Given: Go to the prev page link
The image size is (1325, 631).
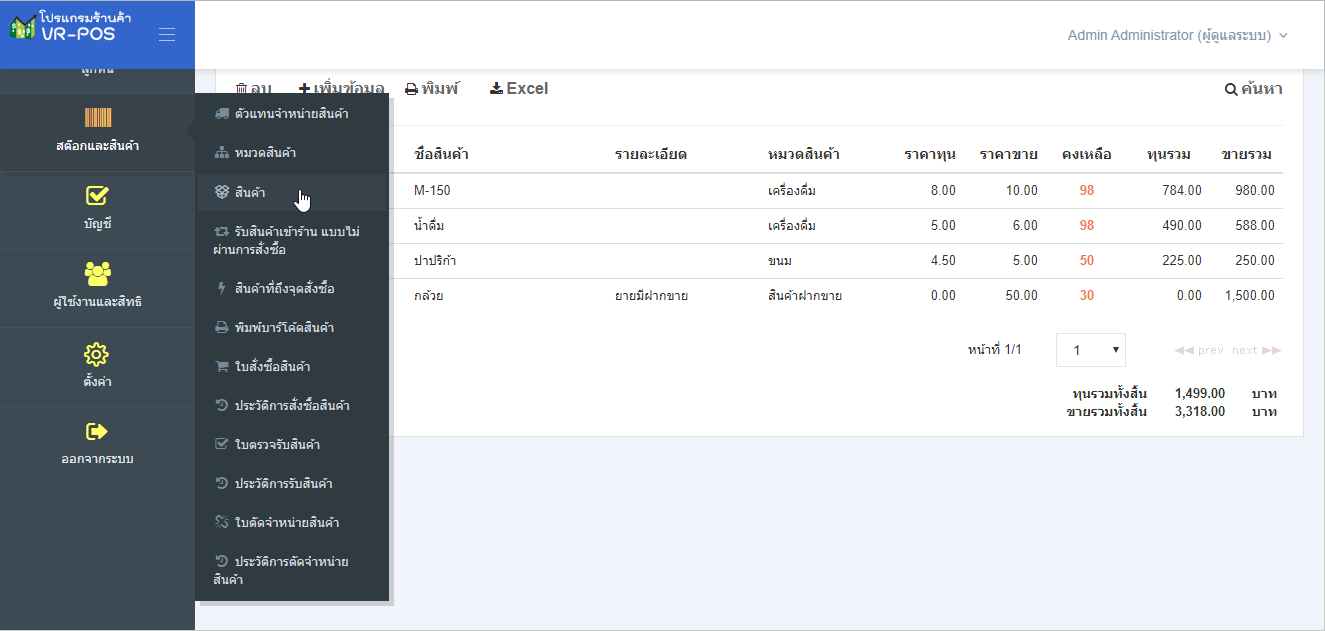Looking at the screenshot, I should click(1199, 350).
